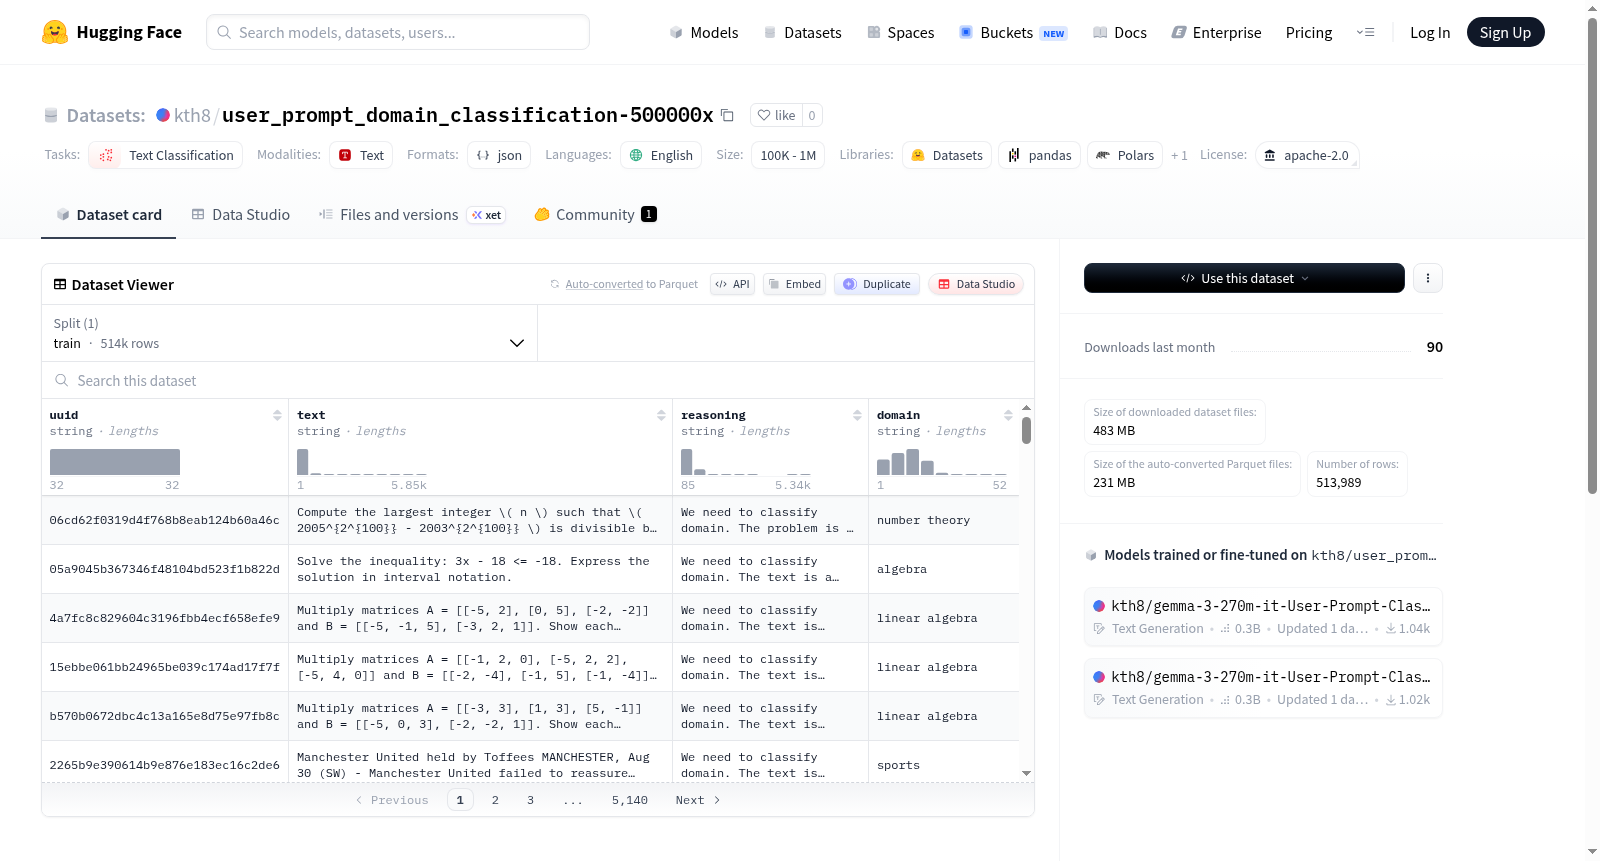
Task: Open the Docs nav item
Action: coord(1120,33)
